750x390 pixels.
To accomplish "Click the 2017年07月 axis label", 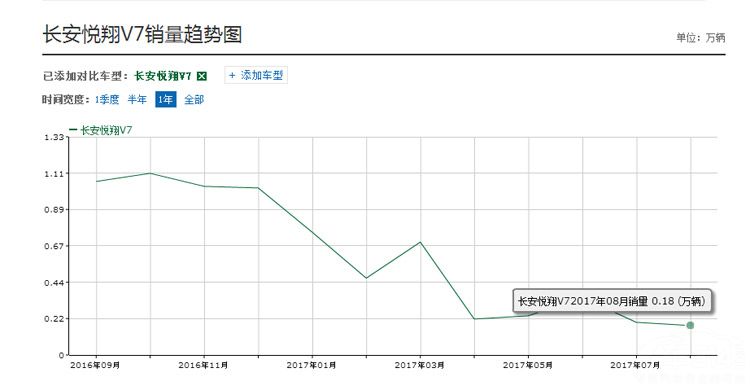I will coord(635,365).
